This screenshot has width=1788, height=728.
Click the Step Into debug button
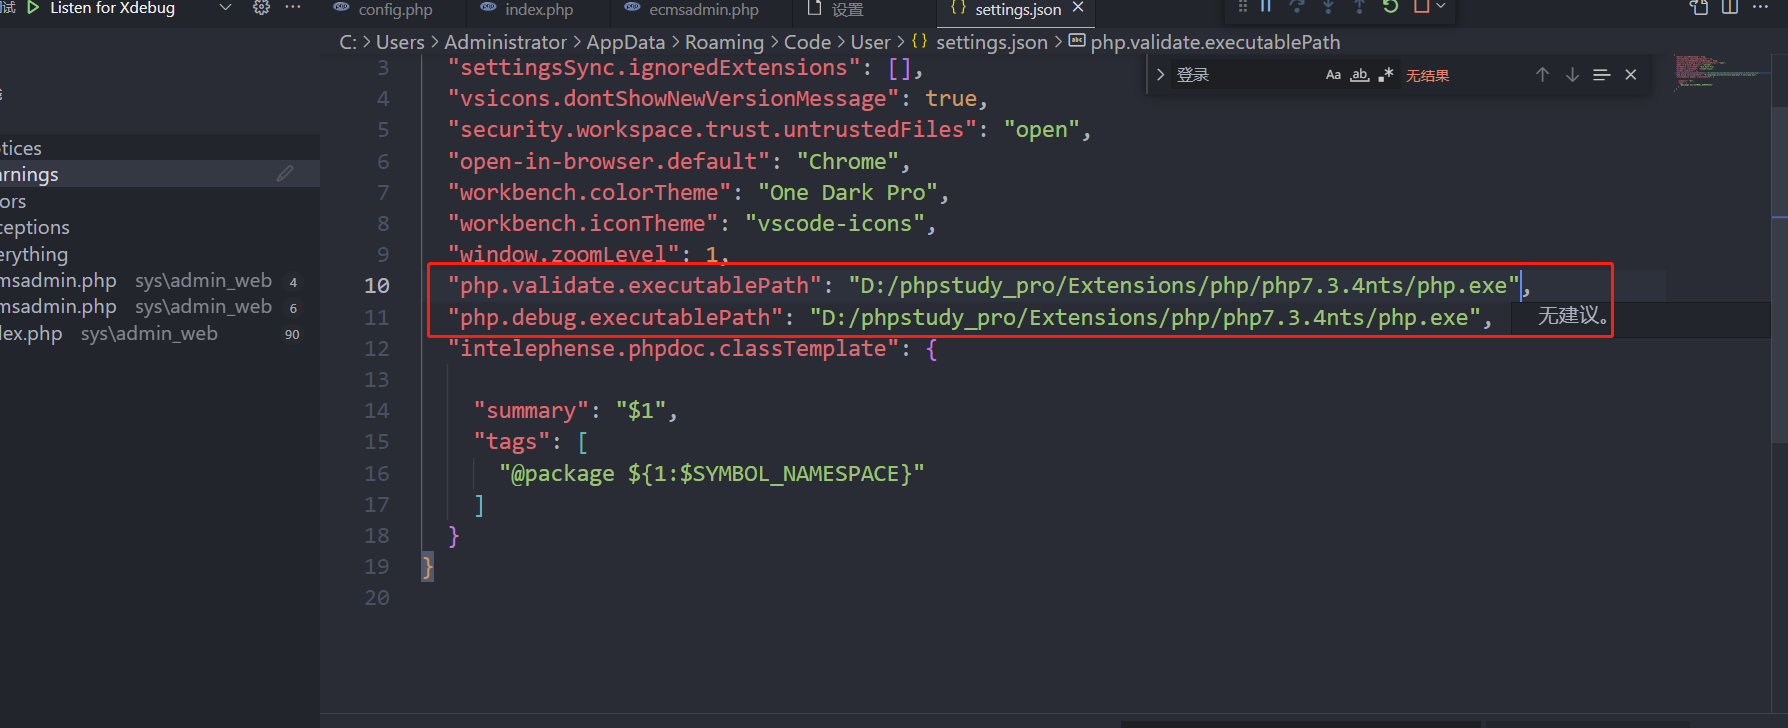[1328, 7]
